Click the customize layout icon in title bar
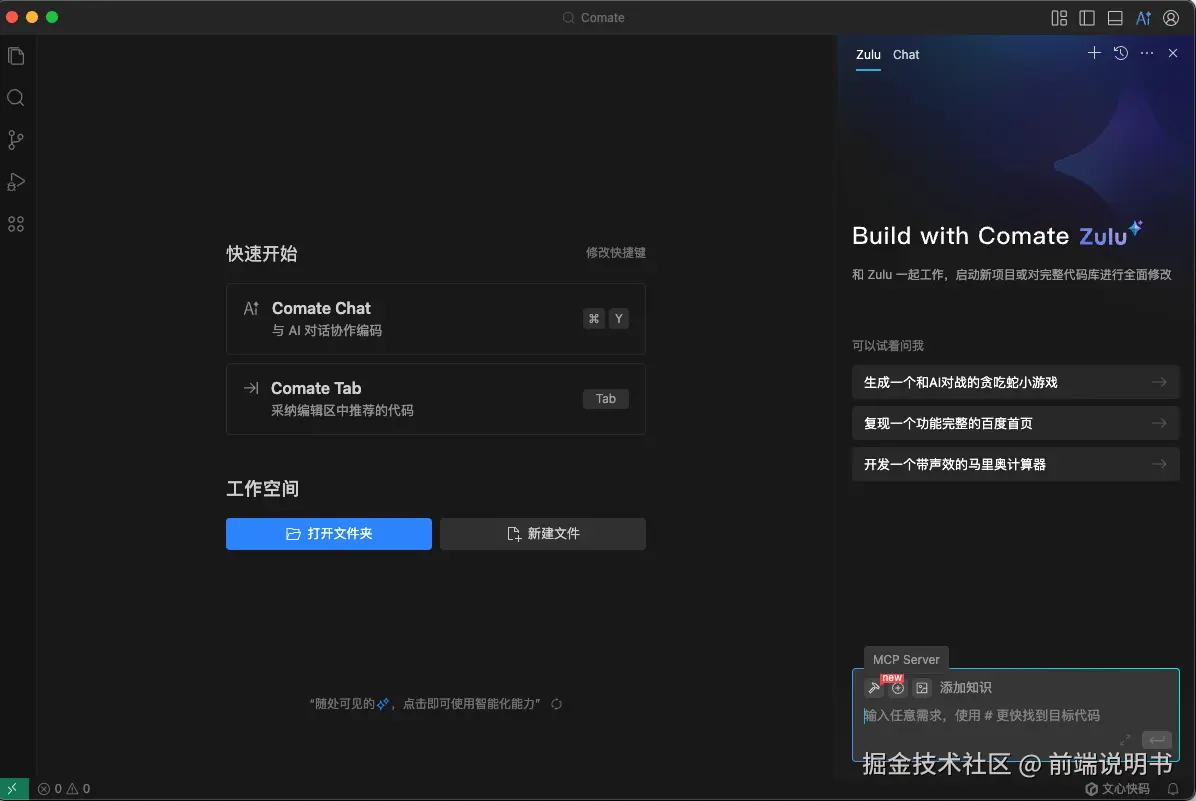 [x=1059, y=18]
